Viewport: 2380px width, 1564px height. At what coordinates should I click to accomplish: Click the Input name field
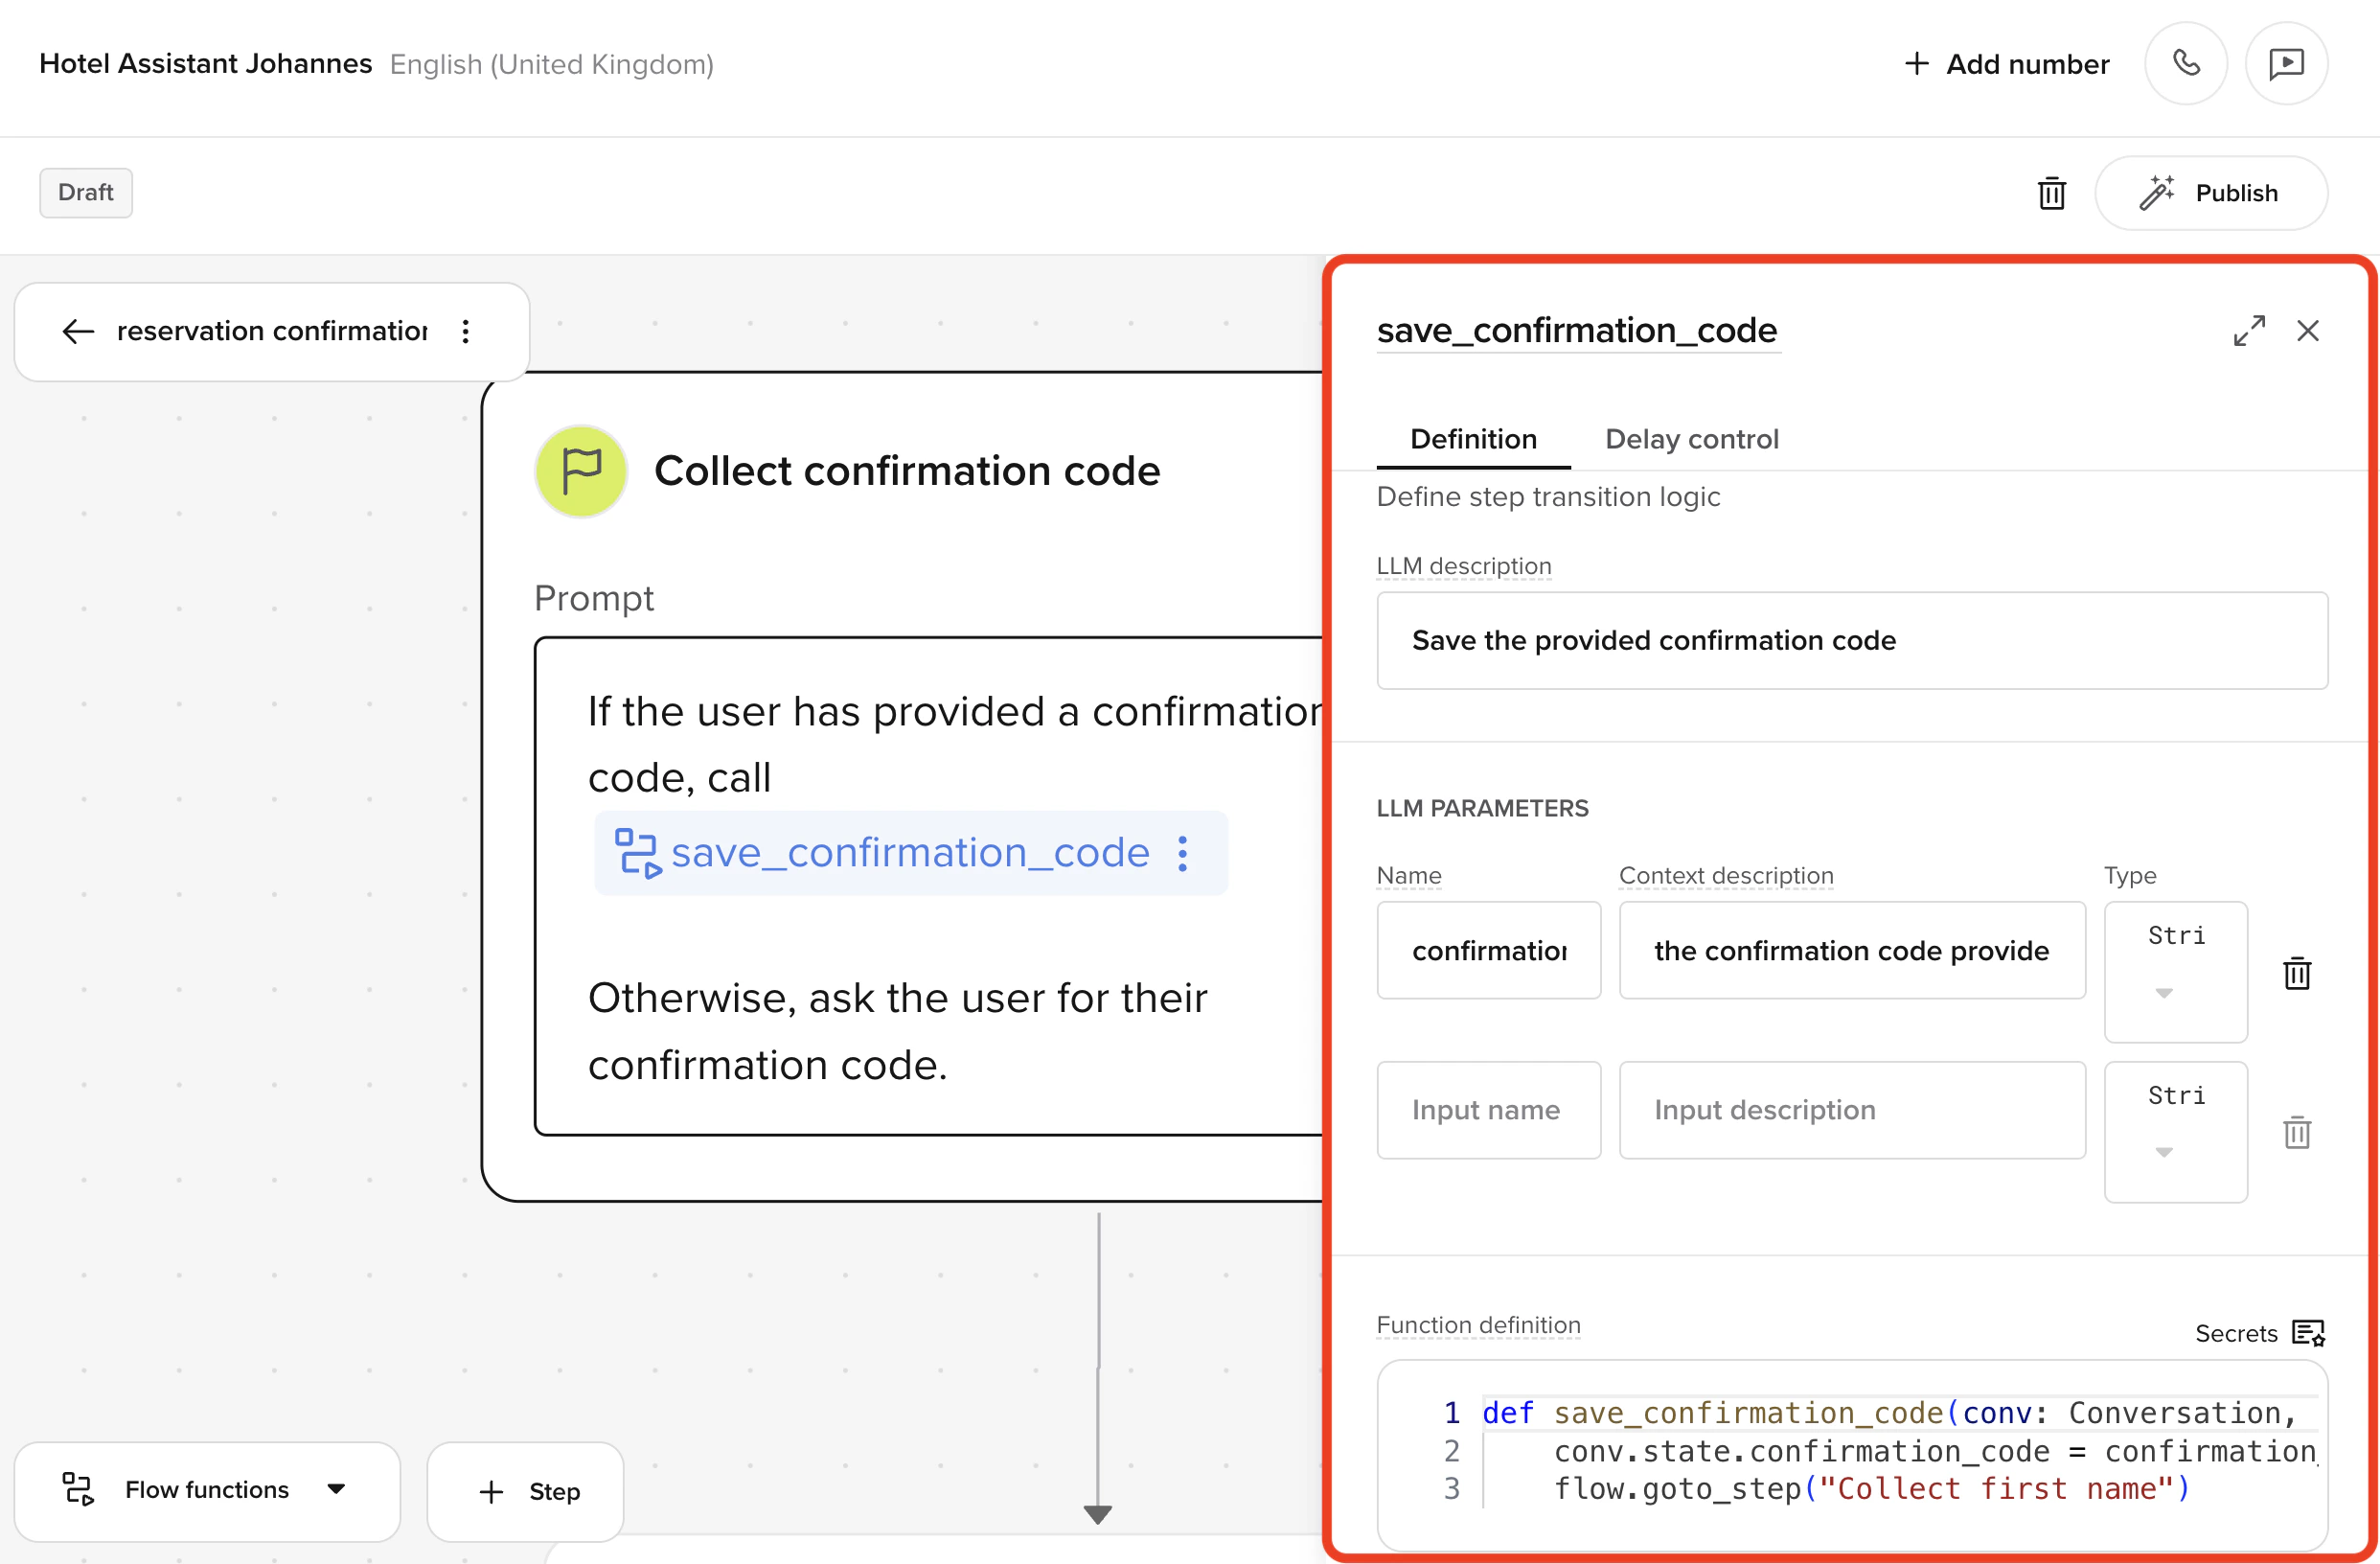pyautogui.click(x=1488, y=1110)
